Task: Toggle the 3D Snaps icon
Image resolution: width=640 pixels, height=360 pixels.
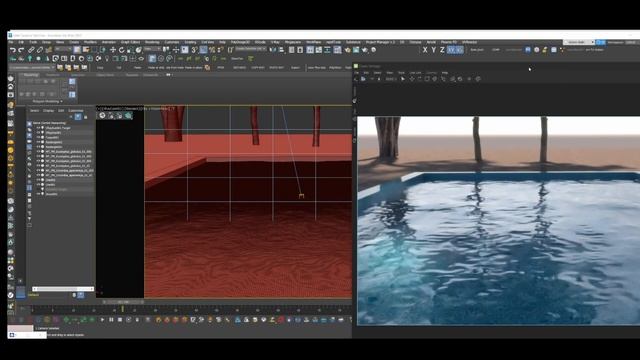Action: coord(194,50)
